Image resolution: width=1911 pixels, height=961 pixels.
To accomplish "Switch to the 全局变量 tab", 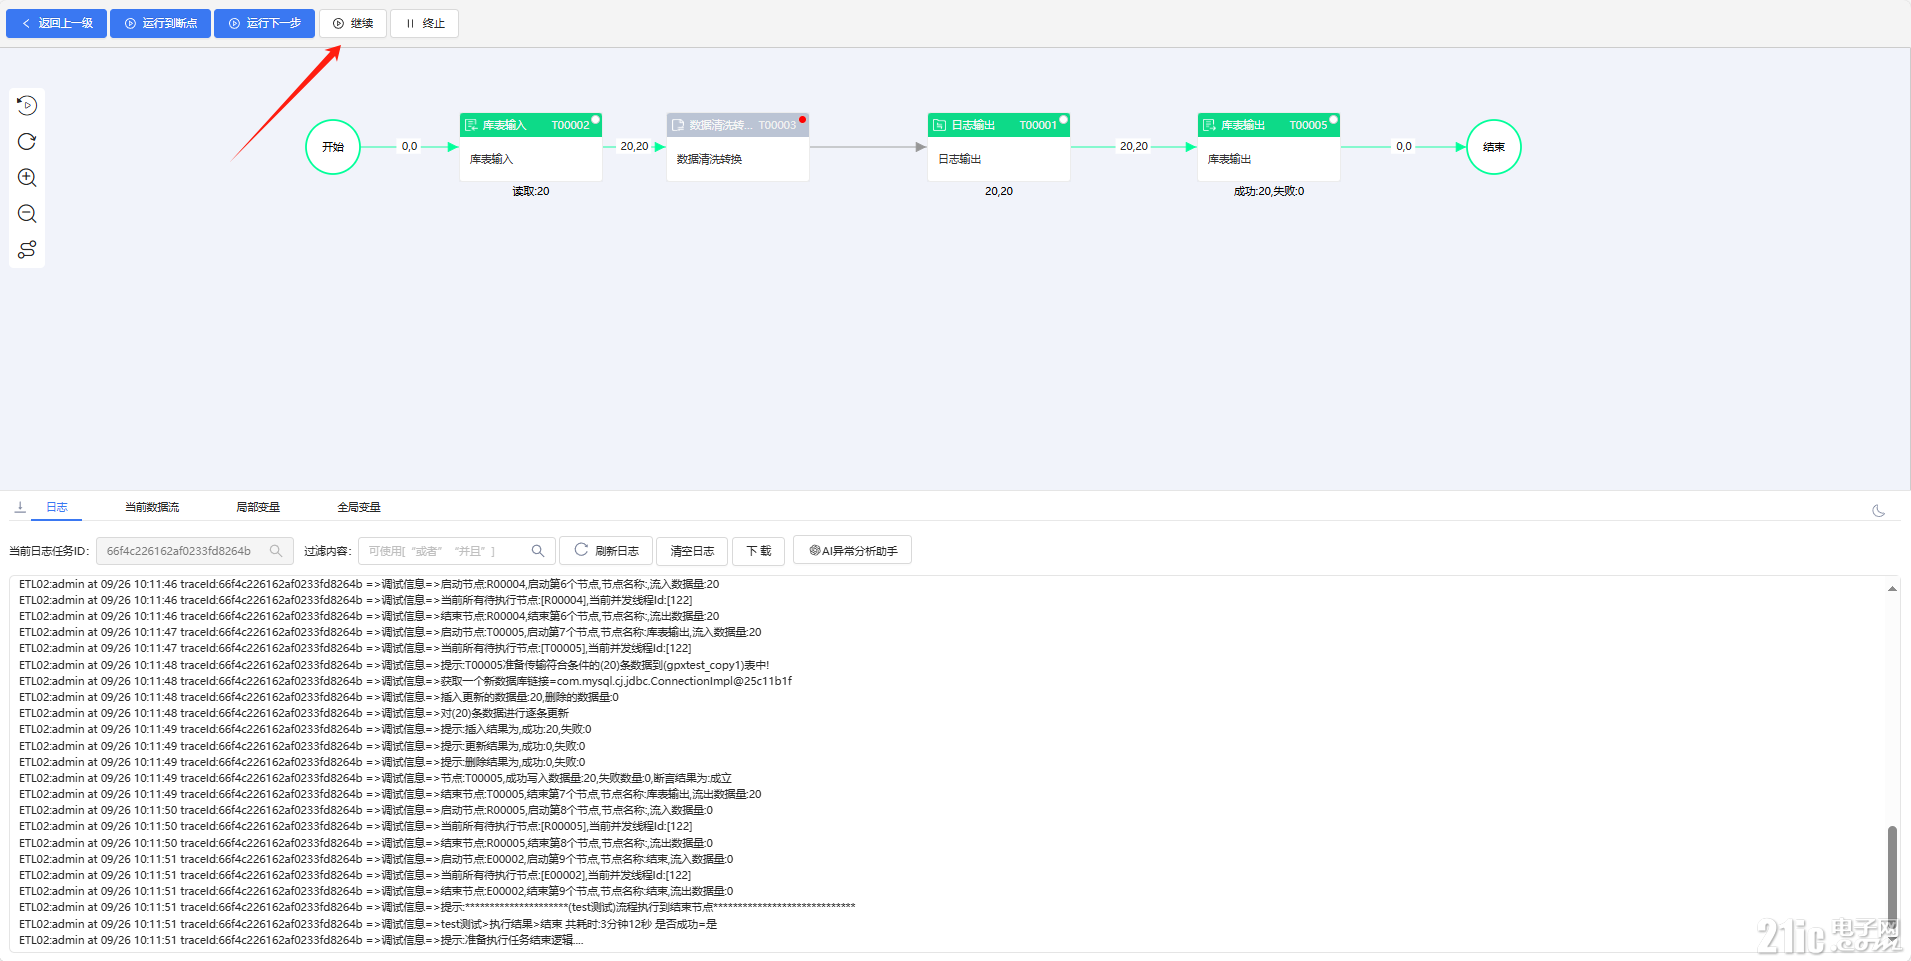I will 359,507.
